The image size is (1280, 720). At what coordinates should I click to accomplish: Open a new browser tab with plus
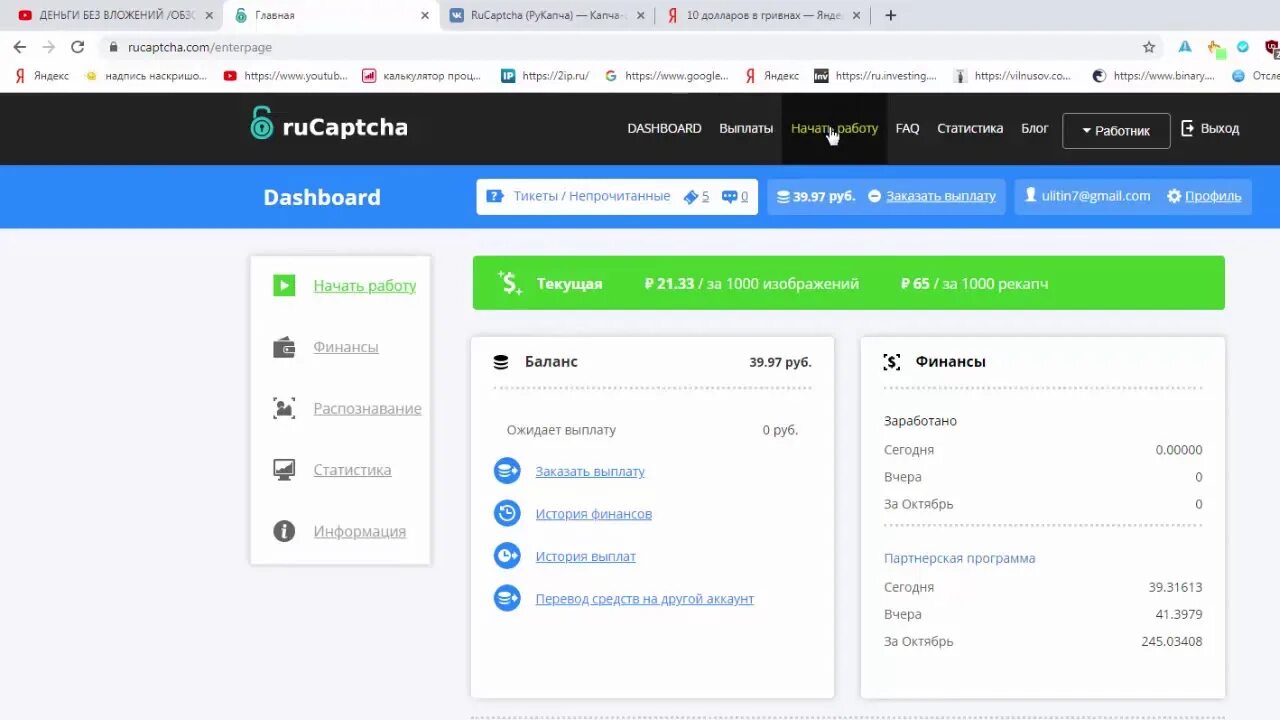click(x=891, y=15)
